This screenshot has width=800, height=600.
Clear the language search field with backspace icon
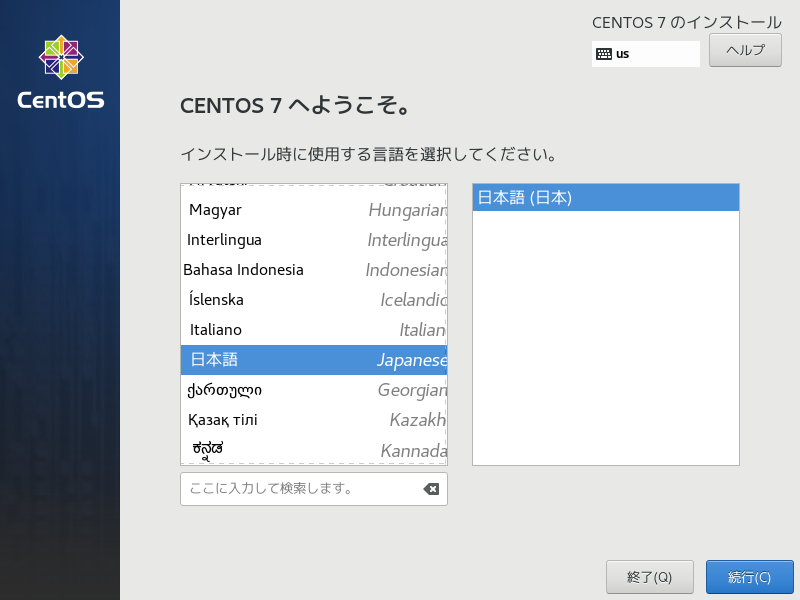(x=431, y=489)
